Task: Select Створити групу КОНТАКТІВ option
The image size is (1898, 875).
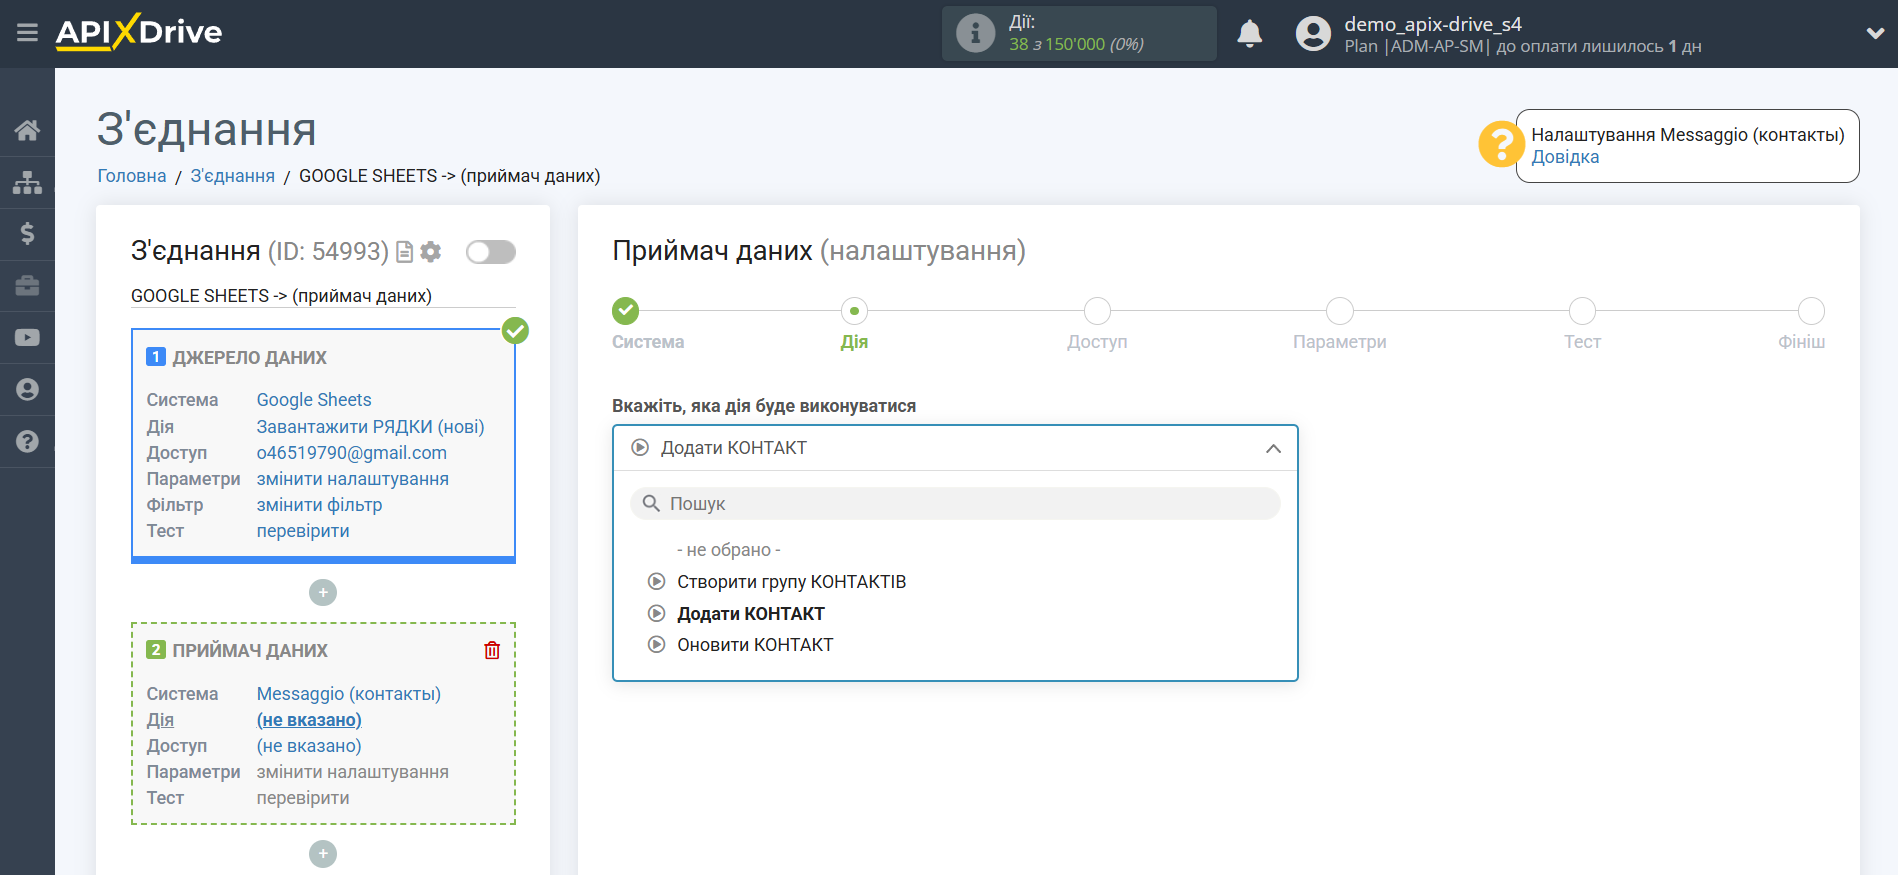Action: click(x=791, y=582)
